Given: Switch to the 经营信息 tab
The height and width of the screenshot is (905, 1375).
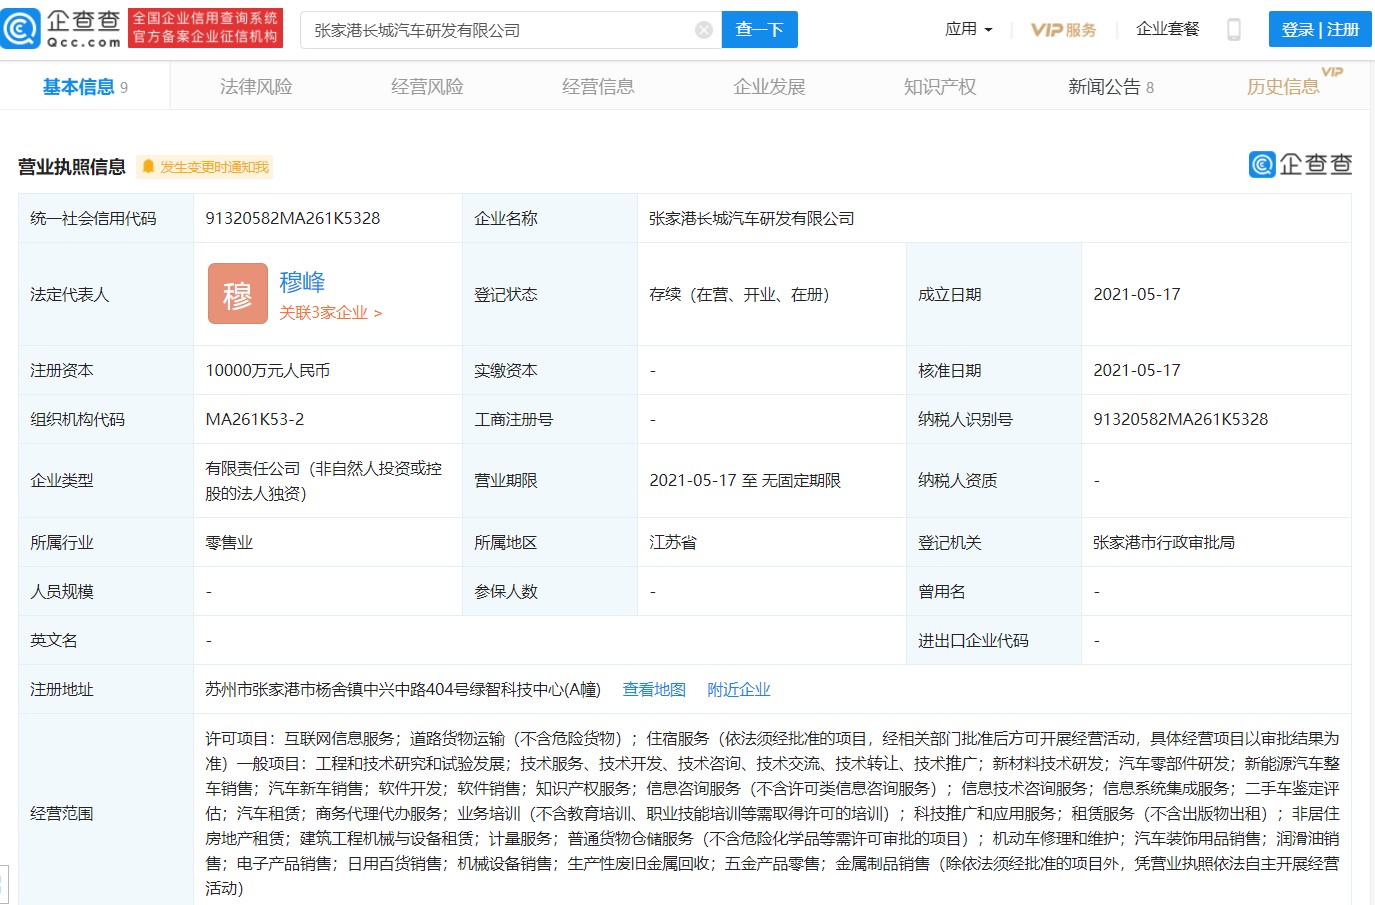Looking at the screenshot, I should (x=598, y=87).
